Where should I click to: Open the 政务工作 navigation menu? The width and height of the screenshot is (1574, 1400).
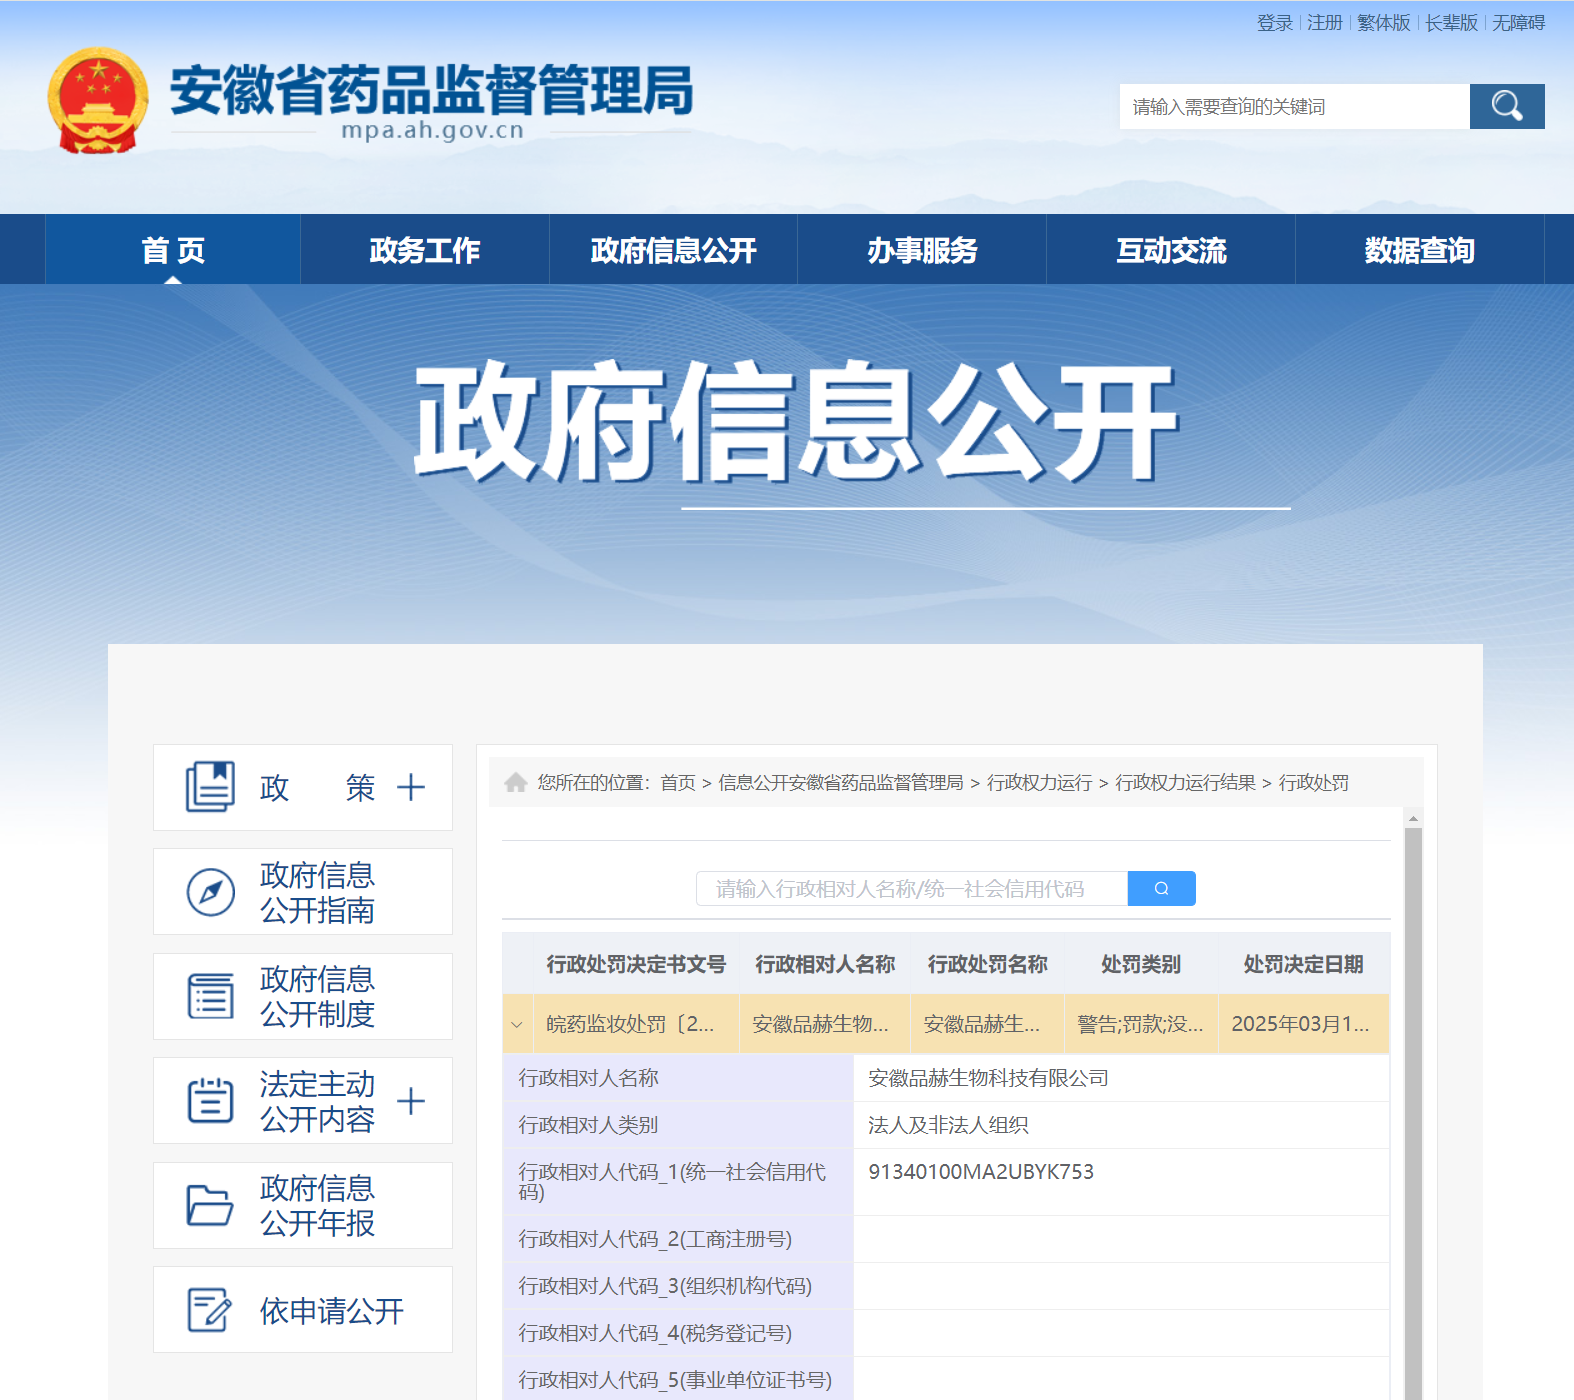425,249
